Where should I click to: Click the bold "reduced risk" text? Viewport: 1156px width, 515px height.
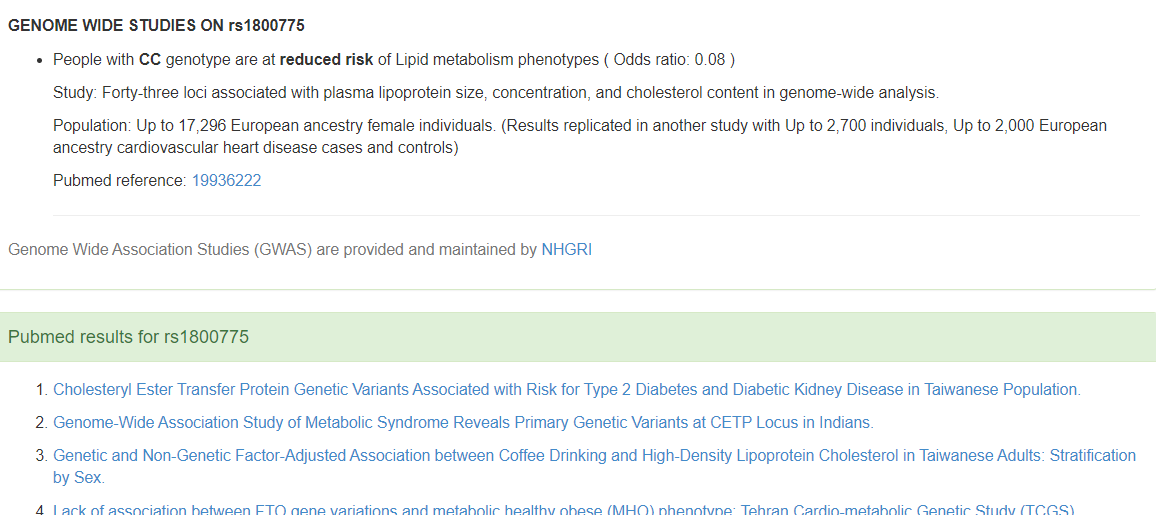tap(326, 60)
